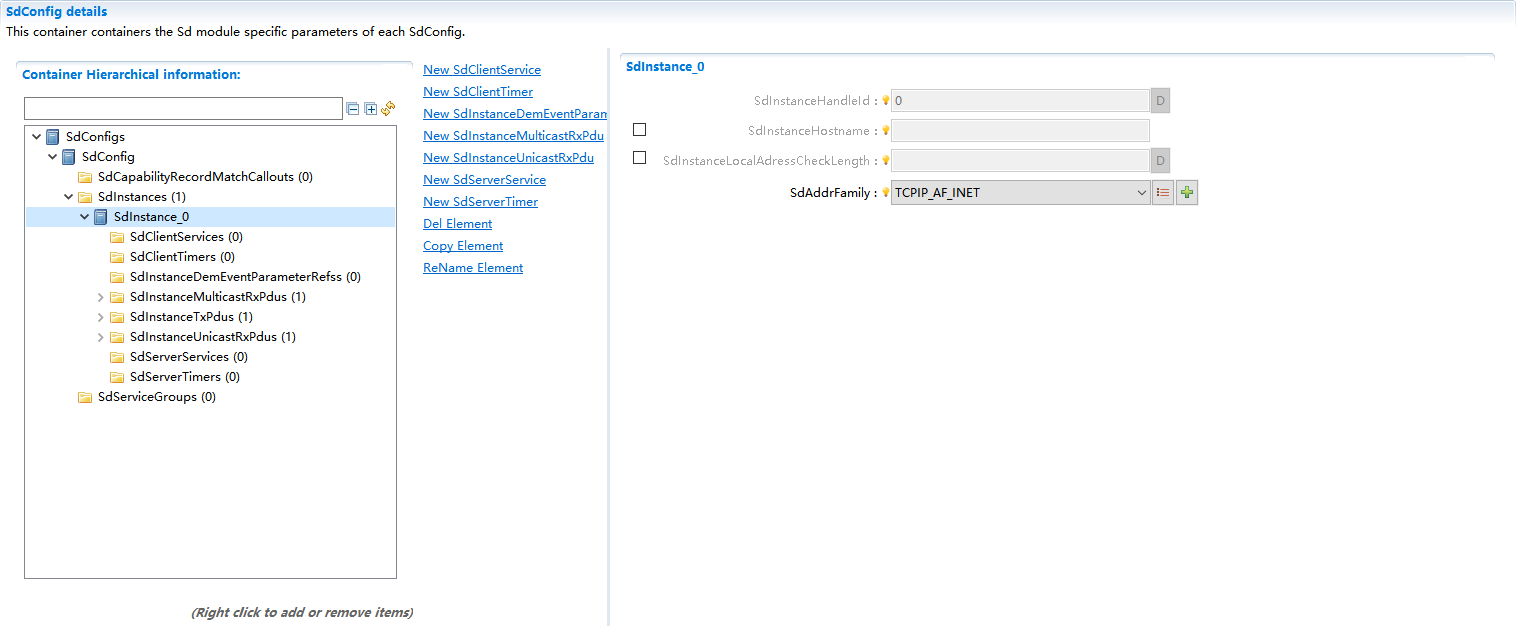
Task: Click the green plus icon beside SdAddrFamily
Action: 1186,192
